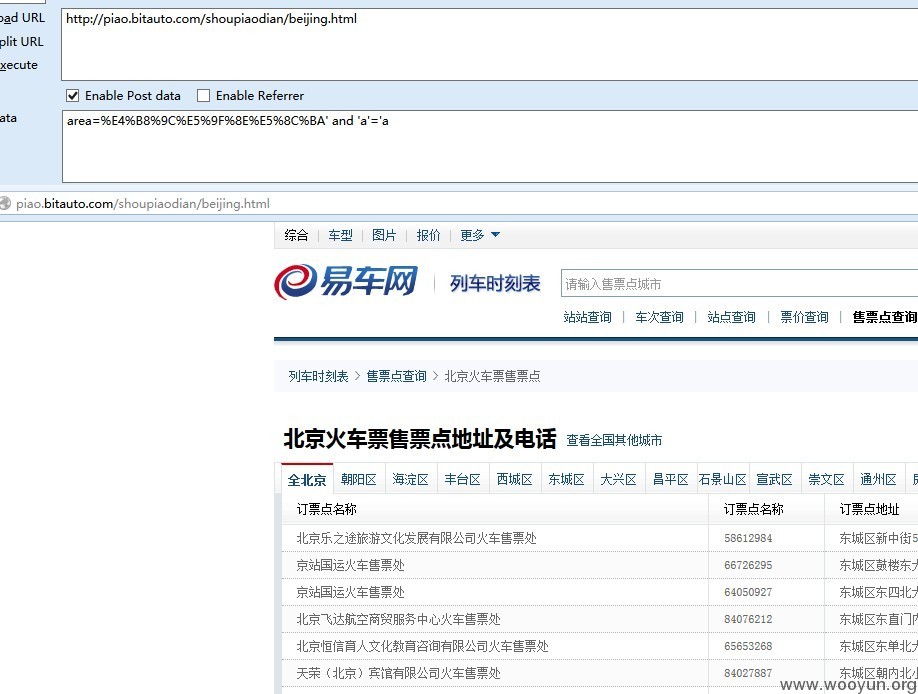
Task: Click the Post data text area
Action: (x=489, y=146)
